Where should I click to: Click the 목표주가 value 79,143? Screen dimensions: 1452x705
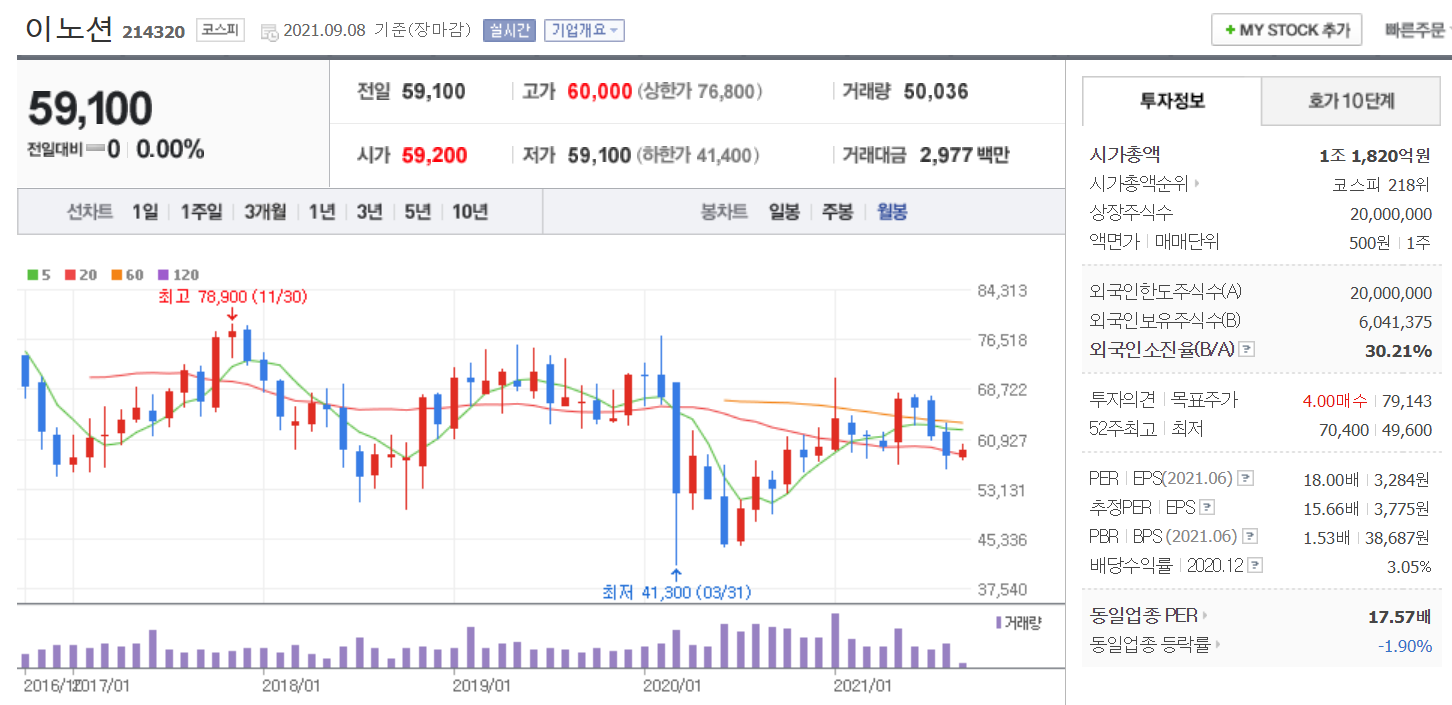1407,401
